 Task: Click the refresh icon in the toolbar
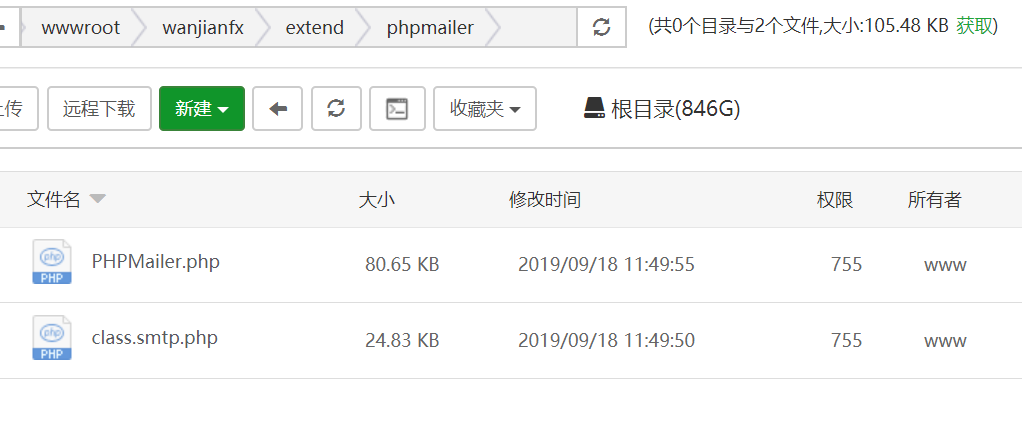(337, 109)
